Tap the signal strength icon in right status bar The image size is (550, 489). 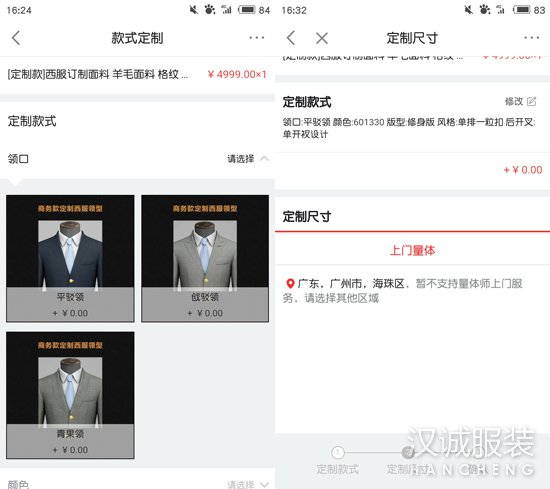[x=500, y=10]
